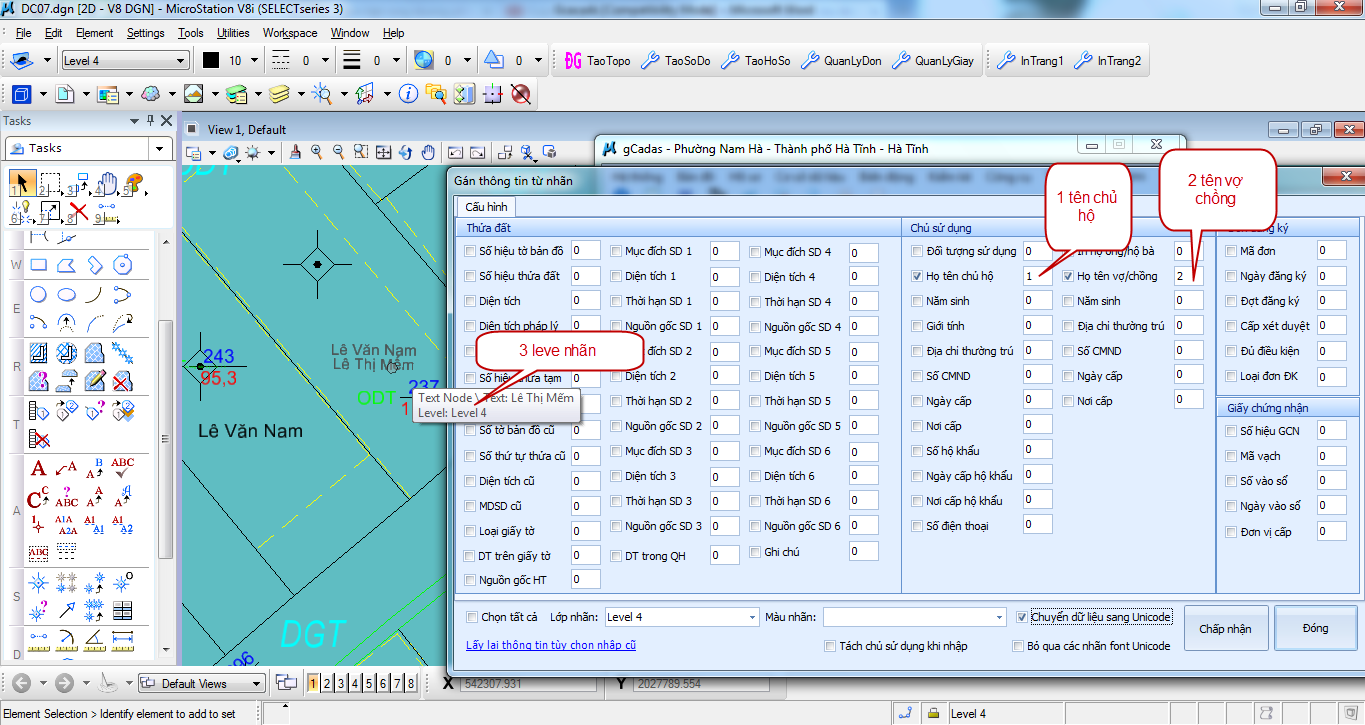Switch to the 'Cấu hình' tab
The image size is (1365, 725).
point(484,207)
